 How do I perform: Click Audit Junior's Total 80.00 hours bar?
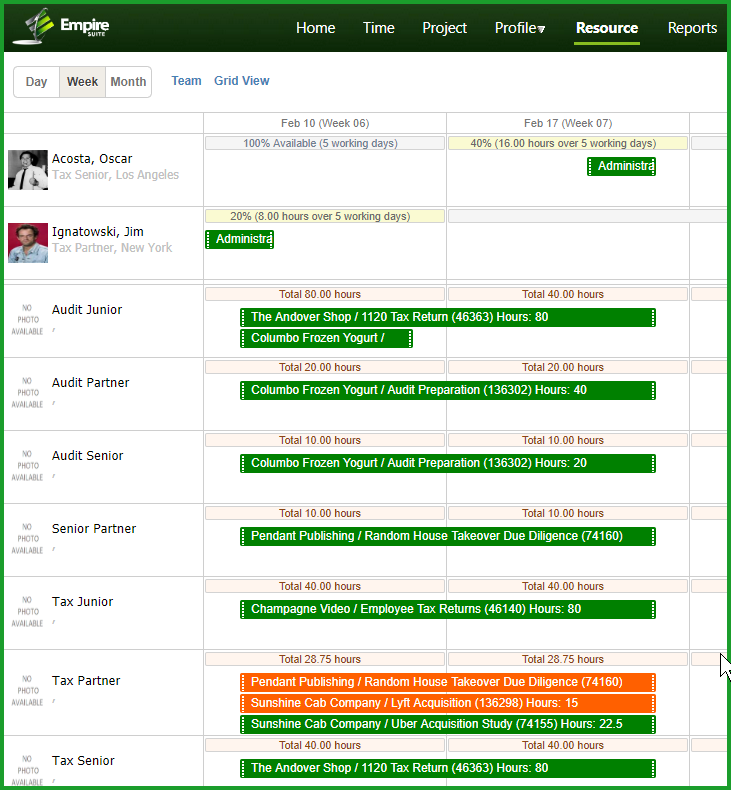(x=324, y=294)
